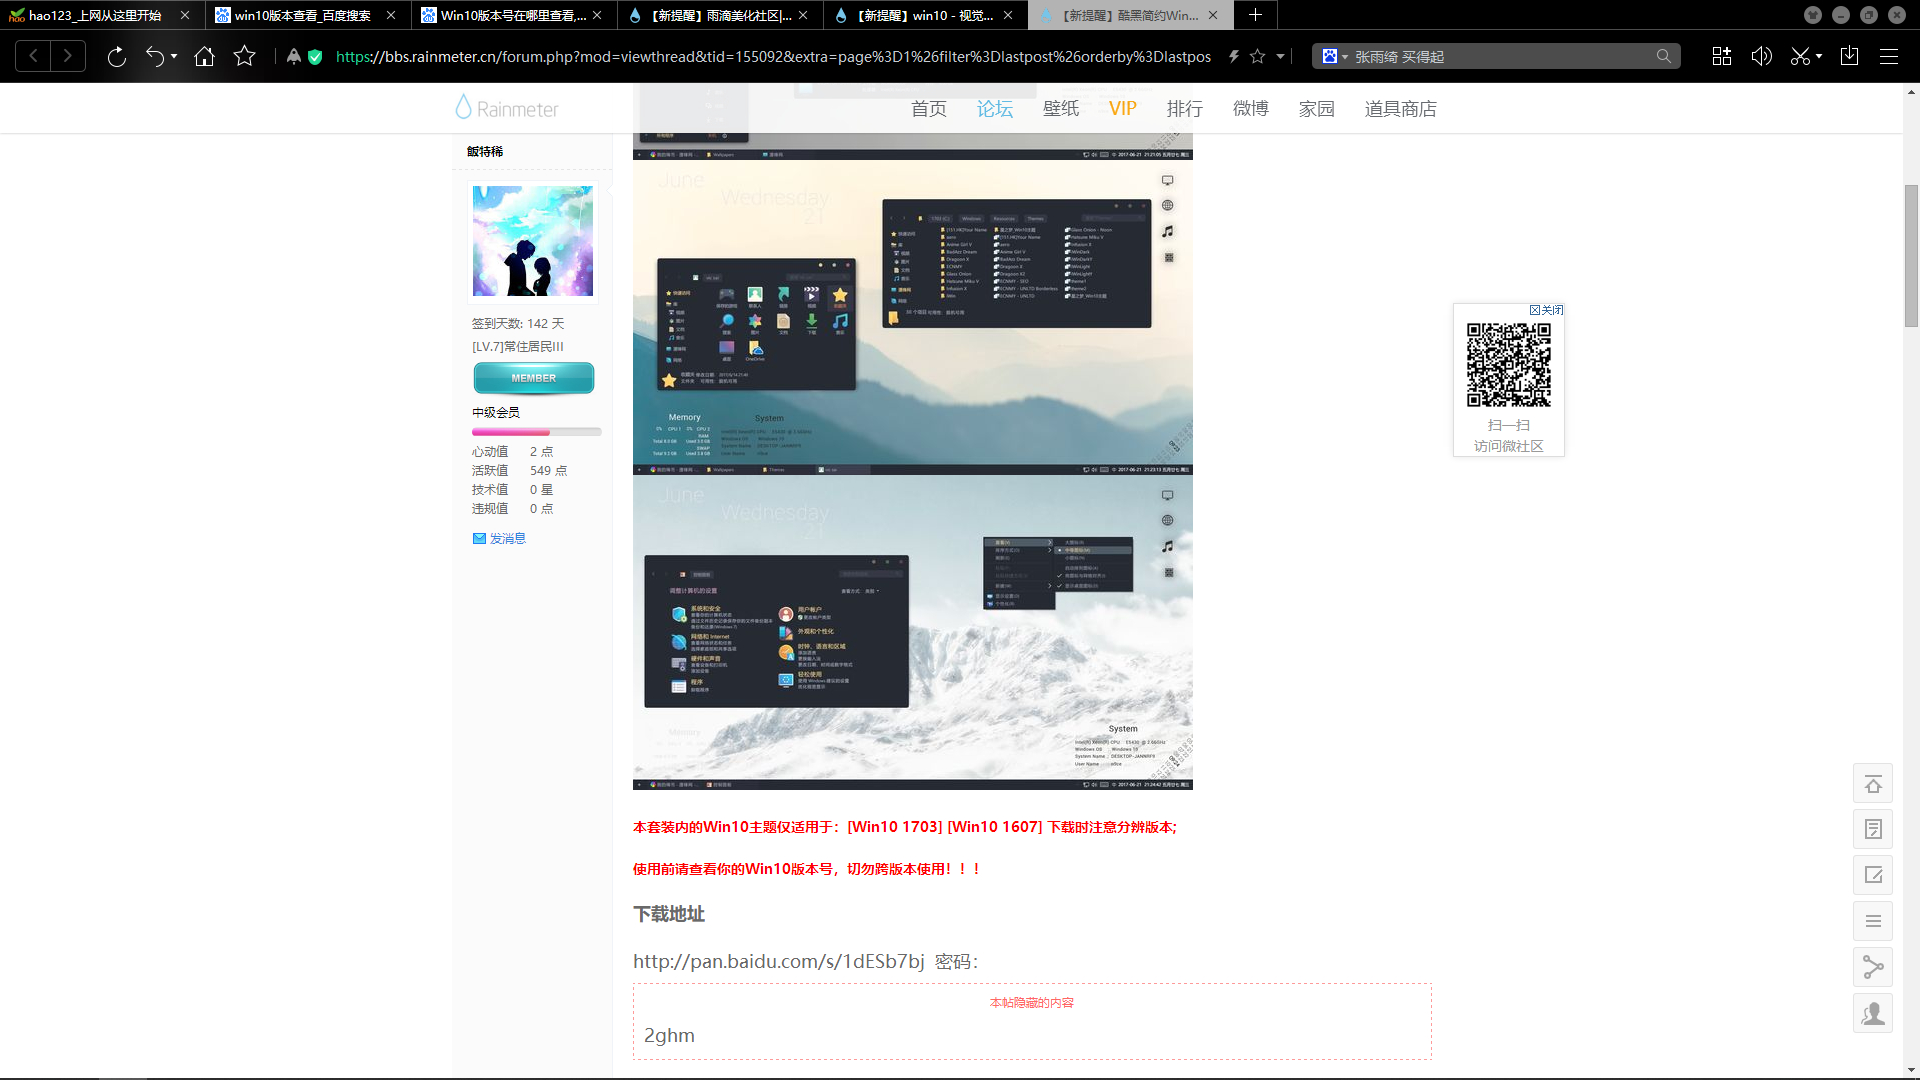The width and height of the screenshot is (1920, 1080).
Task: Open VIP navigation item
Action: pyautogui.click(x=1122, y=109)
